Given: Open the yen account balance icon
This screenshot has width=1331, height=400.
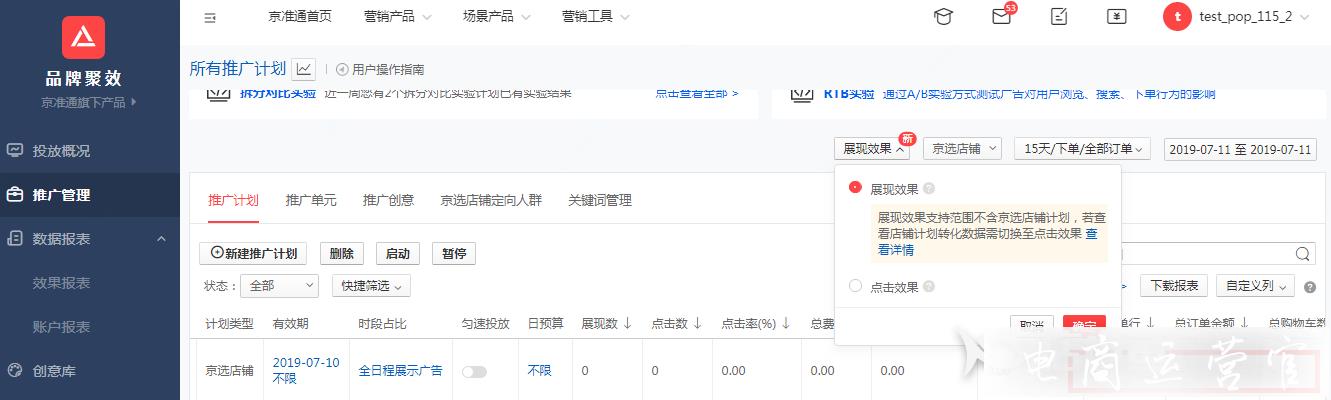Looking at the screenshot, I should point(1117,17).
